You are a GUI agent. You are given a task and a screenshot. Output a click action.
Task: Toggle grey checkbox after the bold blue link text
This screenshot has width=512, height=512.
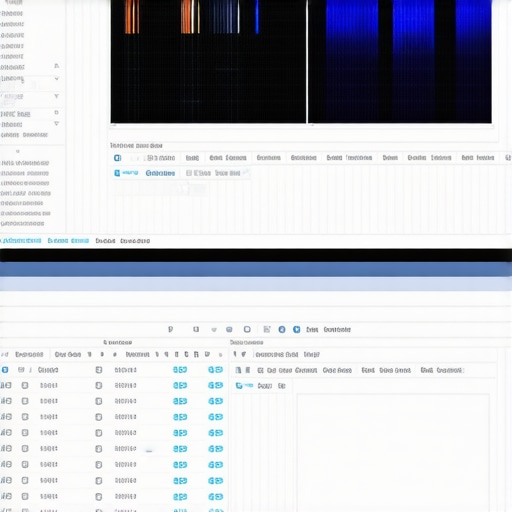pos(189,173)
